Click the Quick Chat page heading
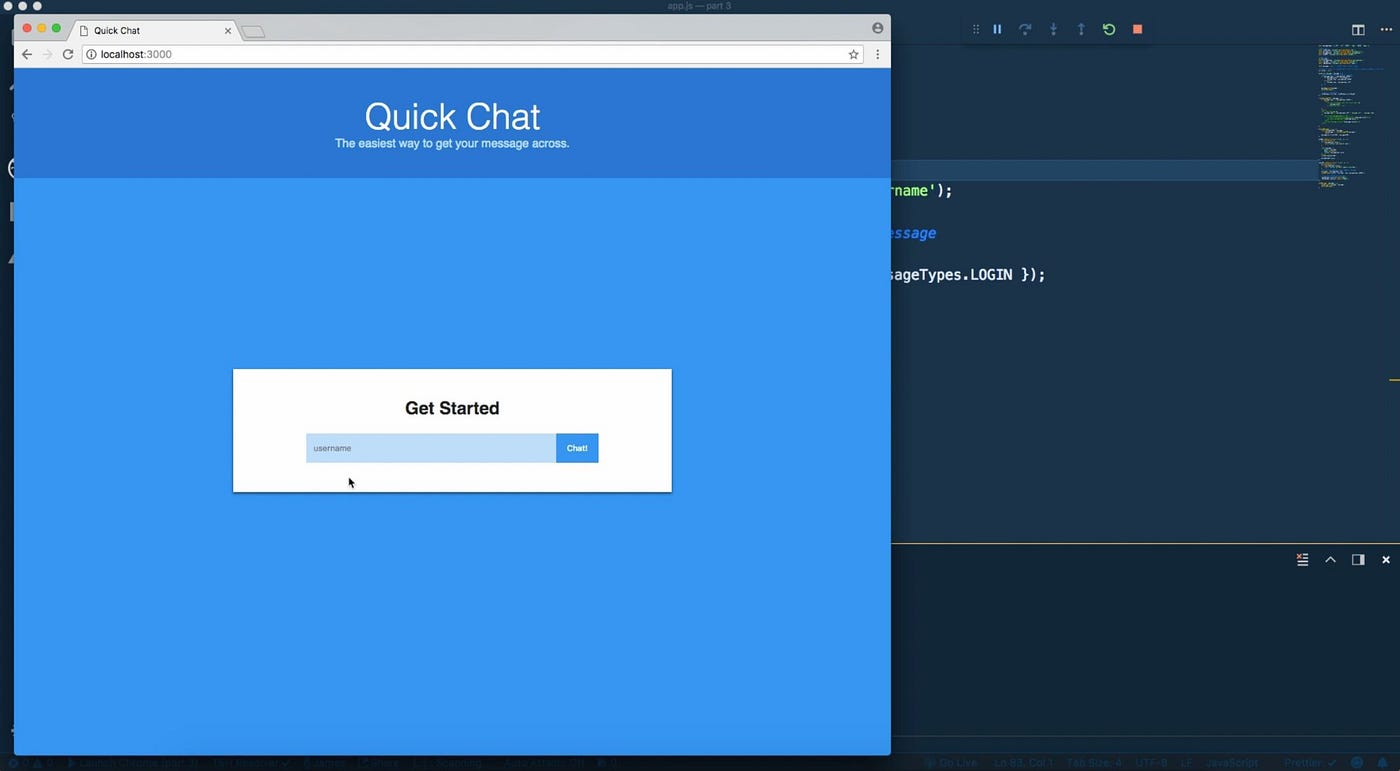Screen dimensions: 1400x771 point(452,116)
